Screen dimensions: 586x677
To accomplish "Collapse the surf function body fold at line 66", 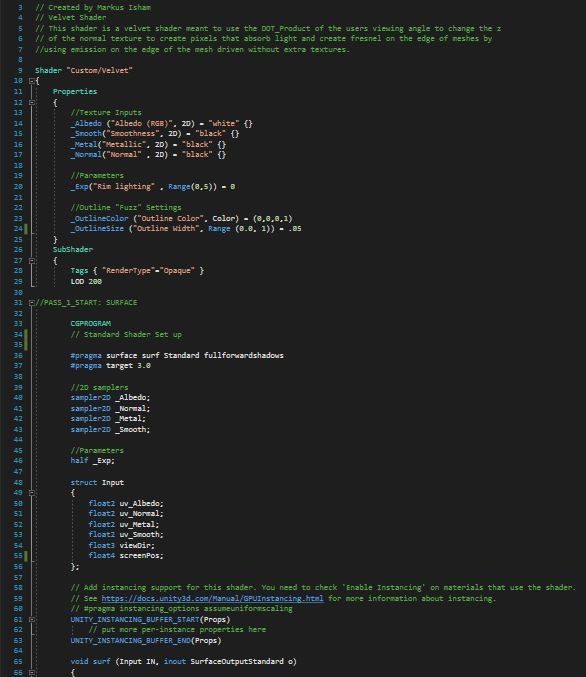I will [32, 672].
